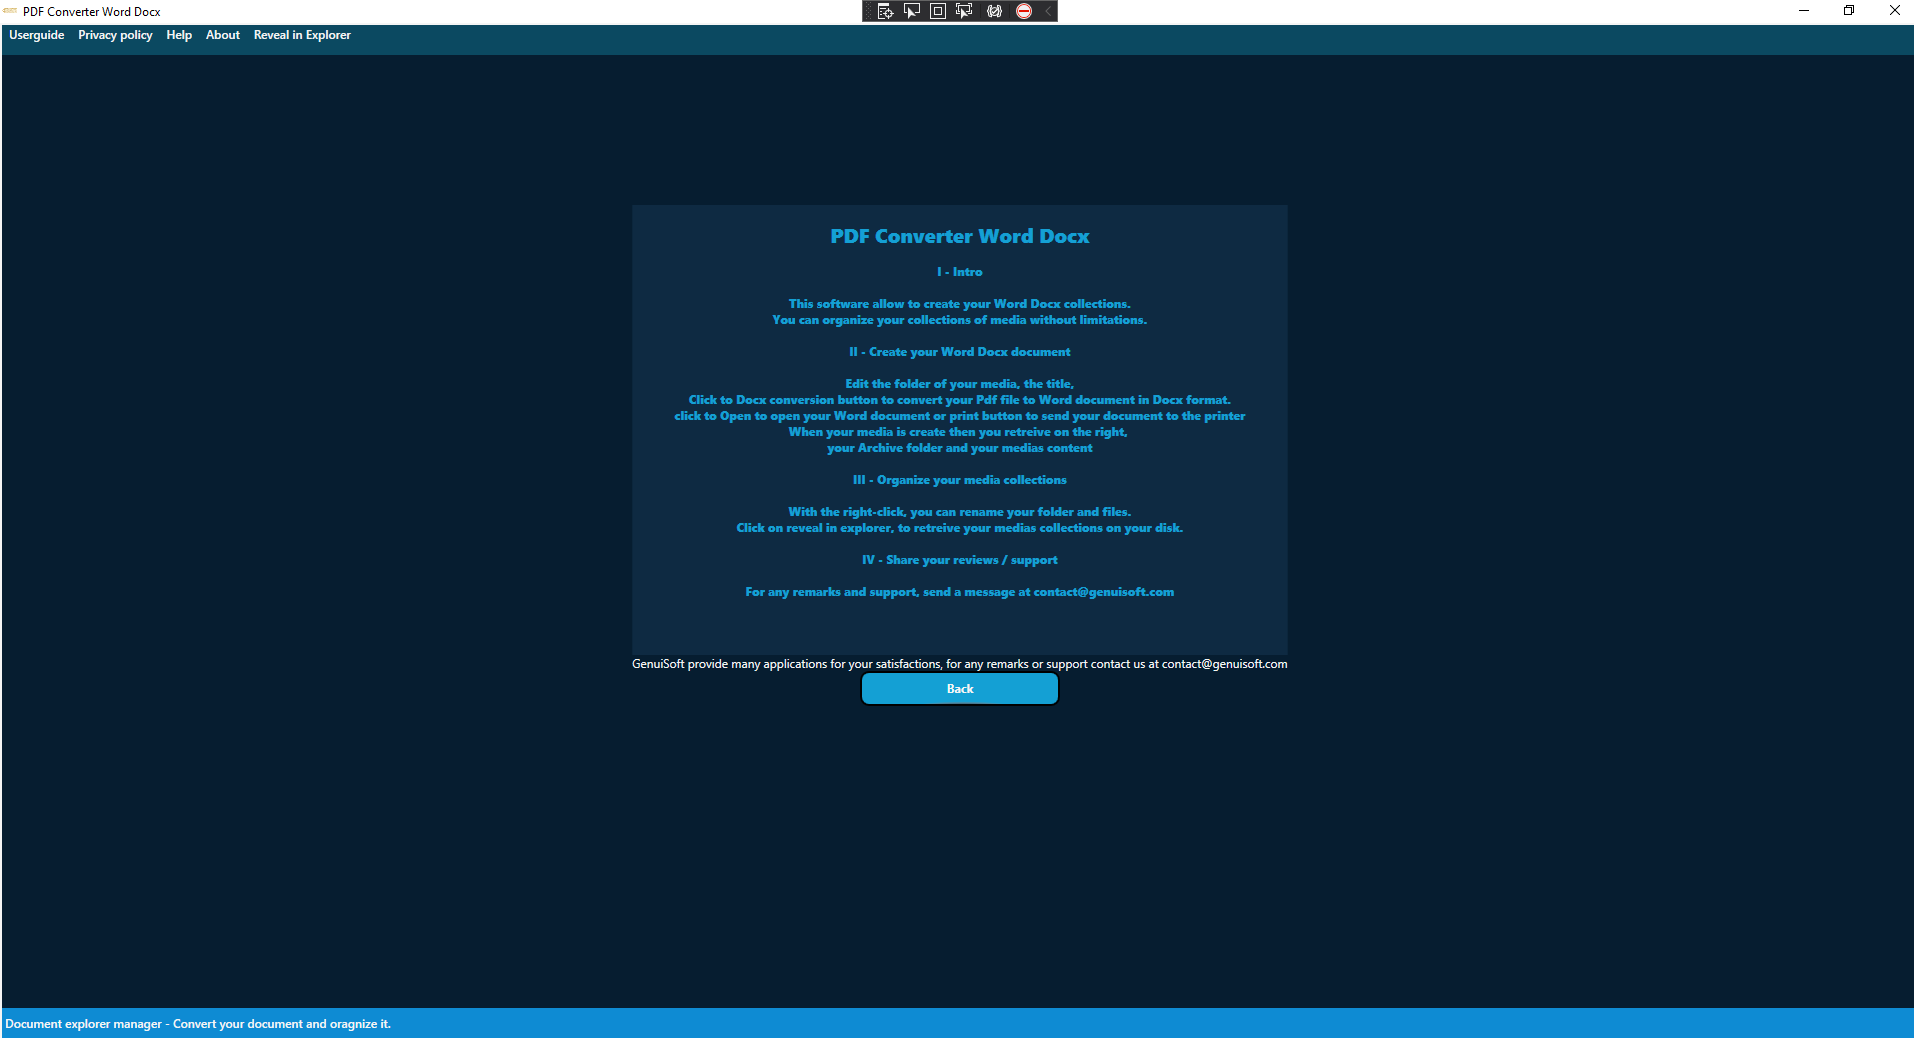Click "IV - Share your reviews / support" heading
The height and width of the screenshot is (1038, 1914).
960,560
